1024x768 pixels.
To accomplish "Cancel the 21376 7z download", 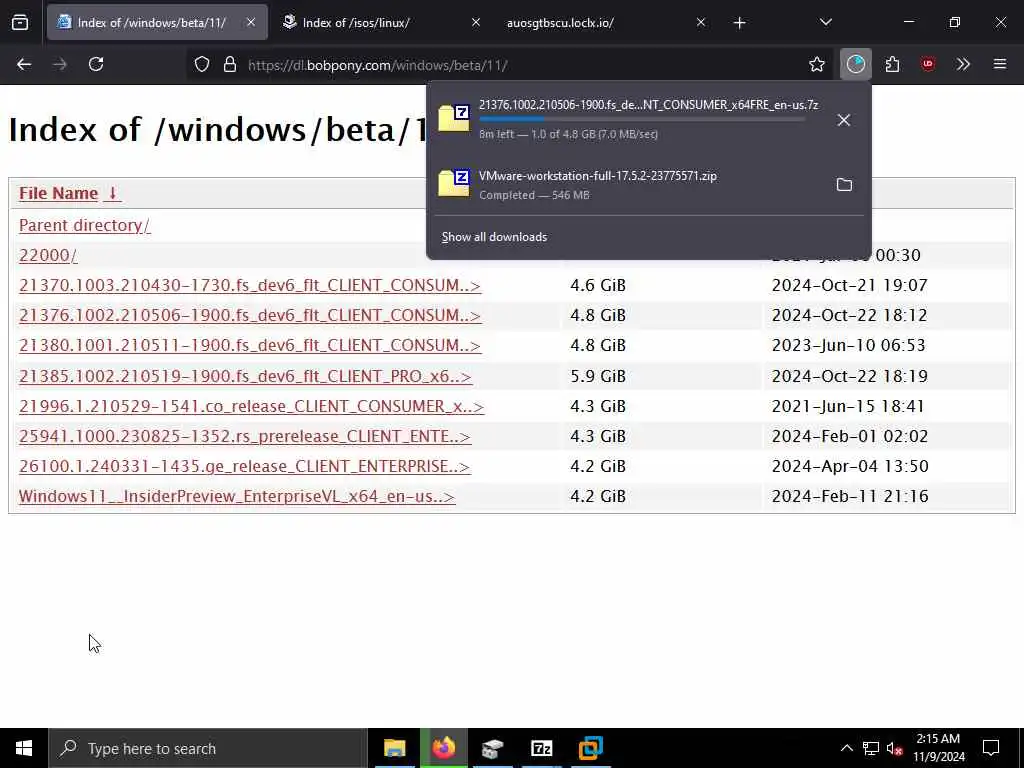I will [x=844, y=120].
